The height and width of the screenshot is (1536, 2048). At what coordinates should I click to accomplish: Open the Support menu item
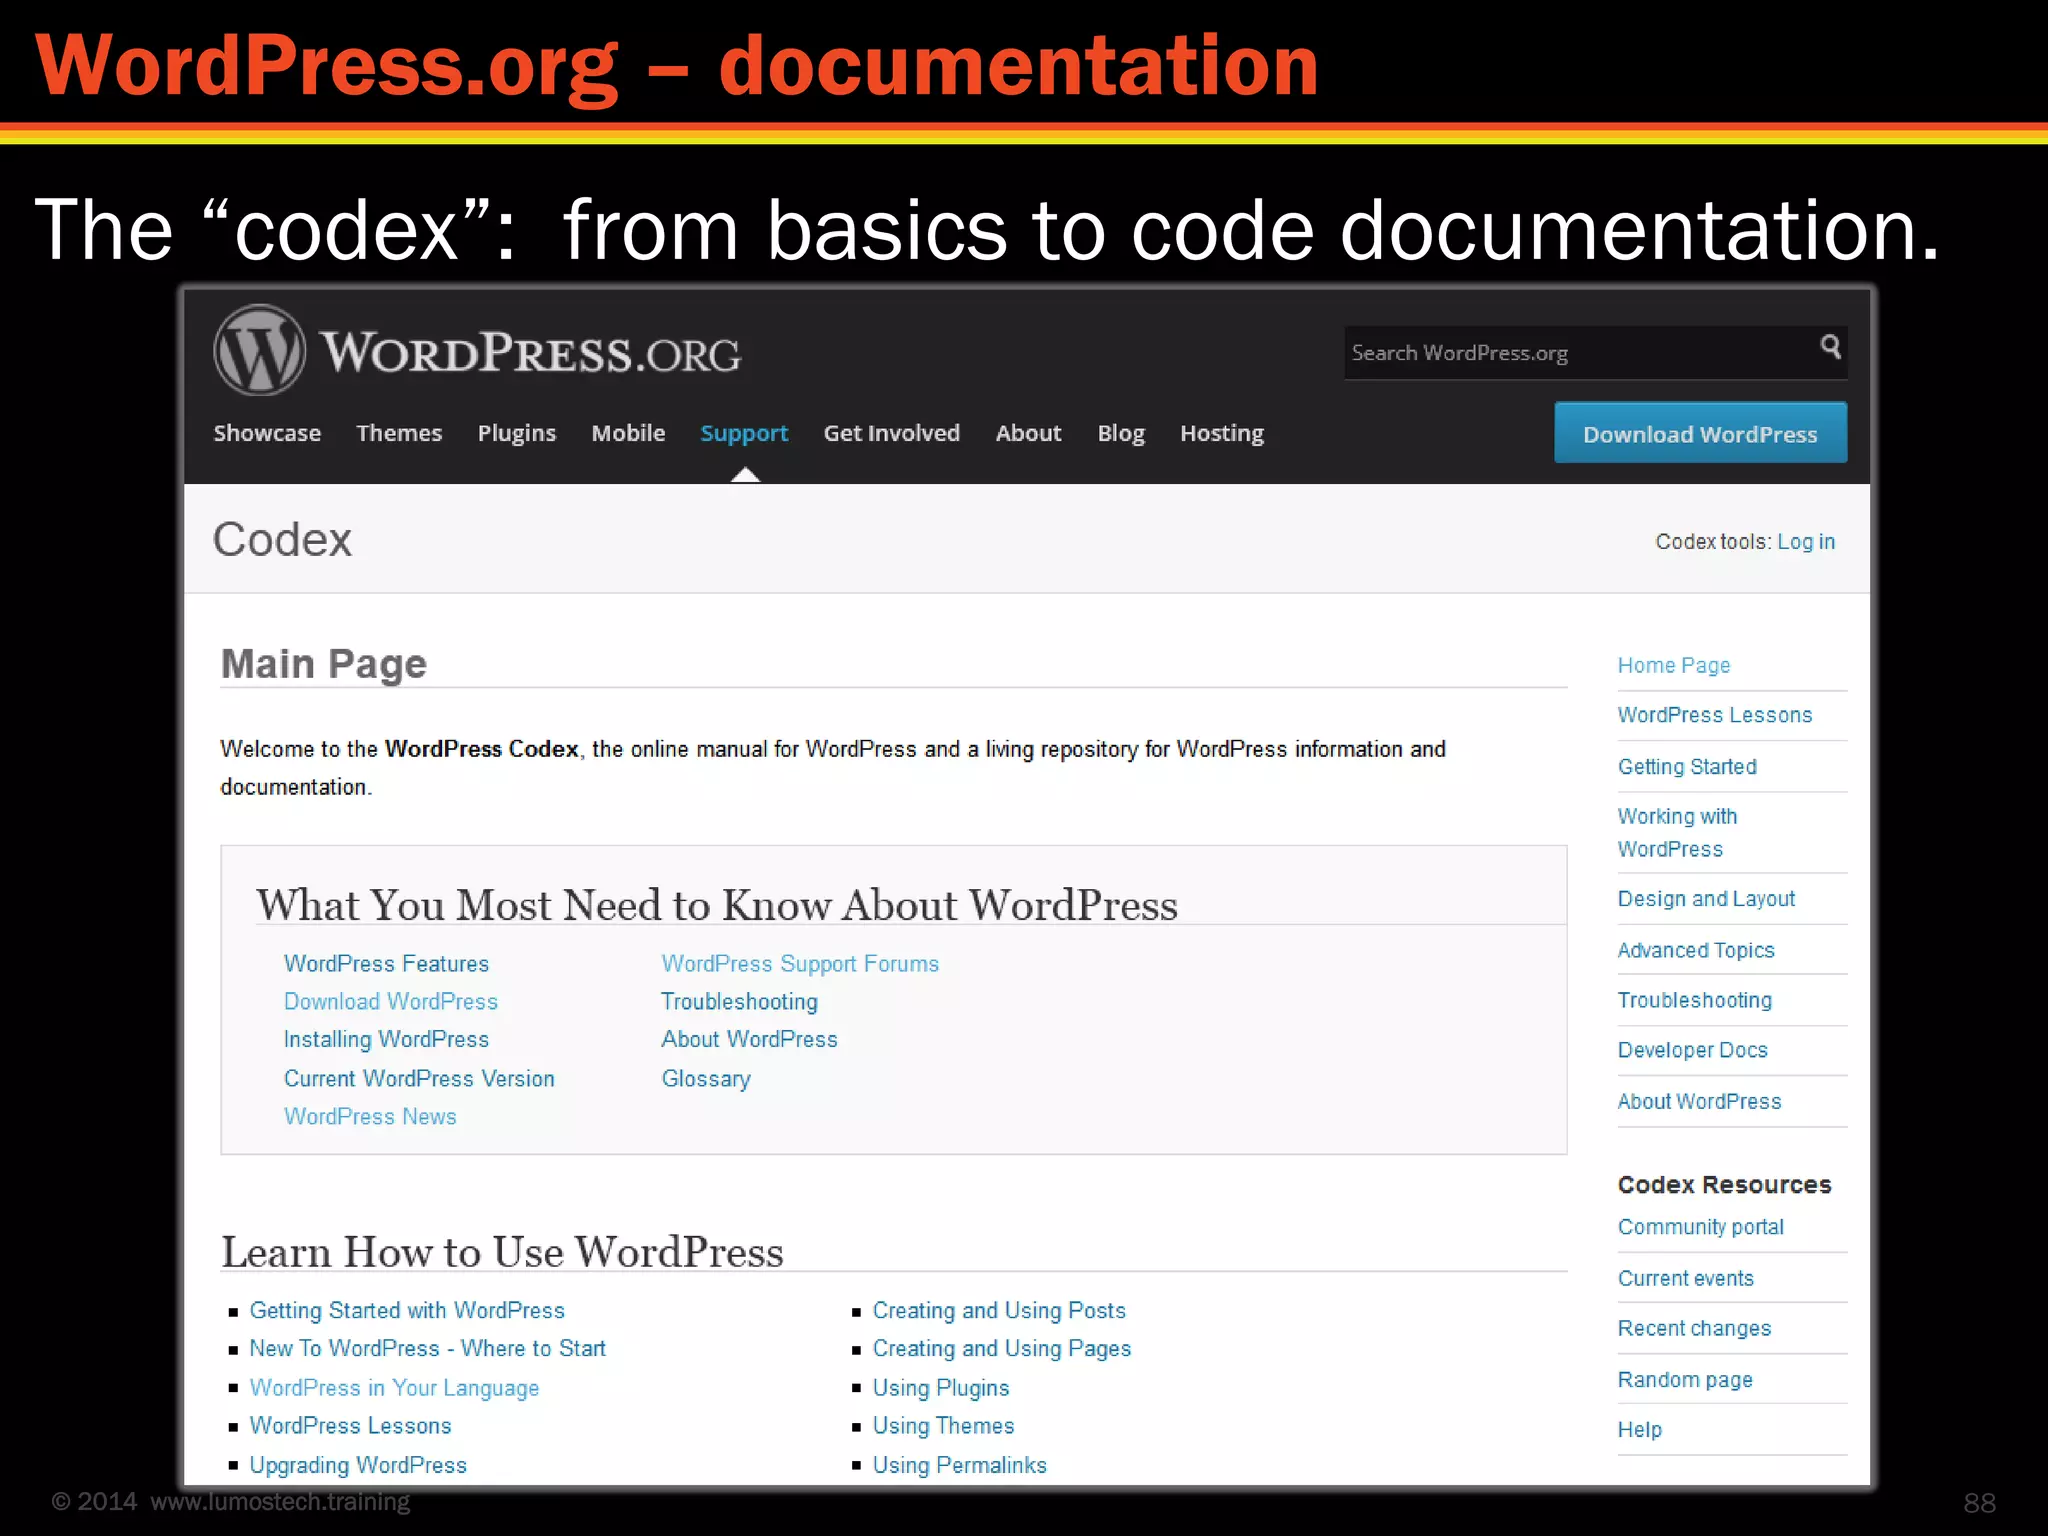point(744,433)
